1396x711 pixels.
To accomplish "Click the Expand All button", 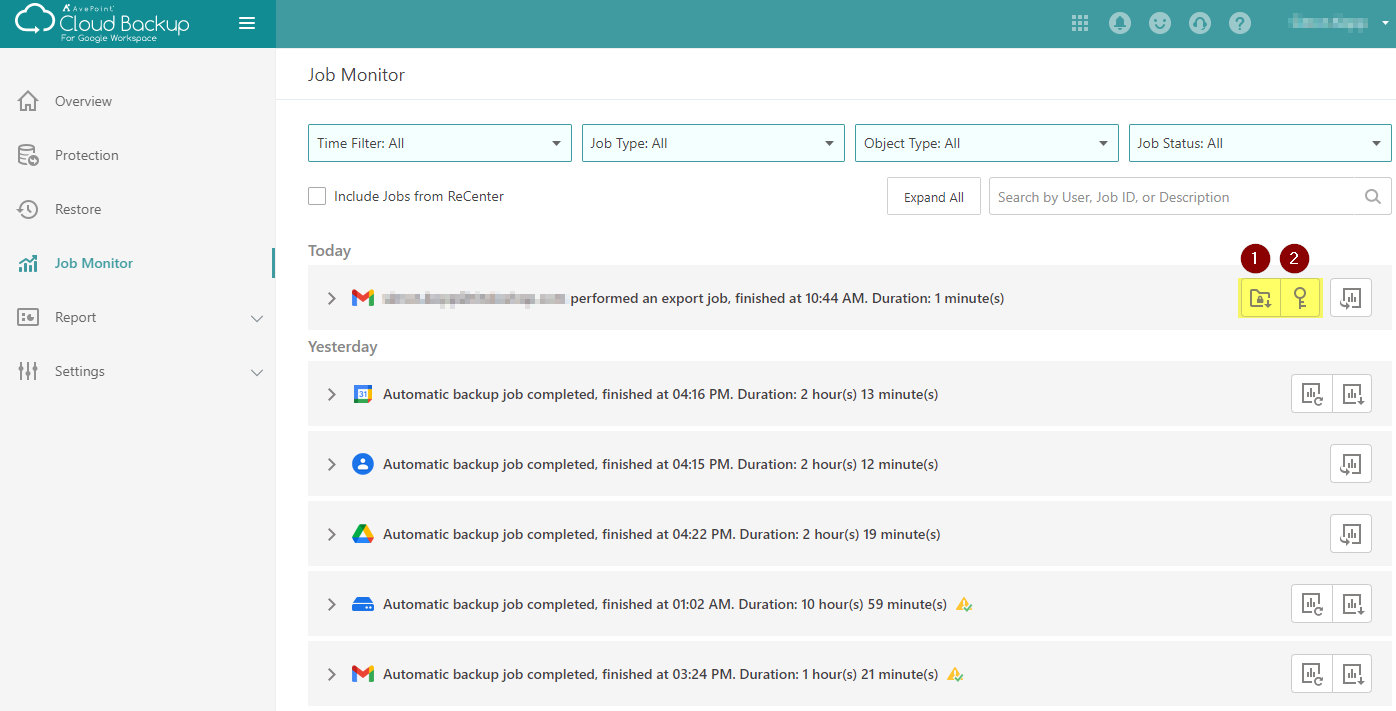I will [x=933, y=196].
